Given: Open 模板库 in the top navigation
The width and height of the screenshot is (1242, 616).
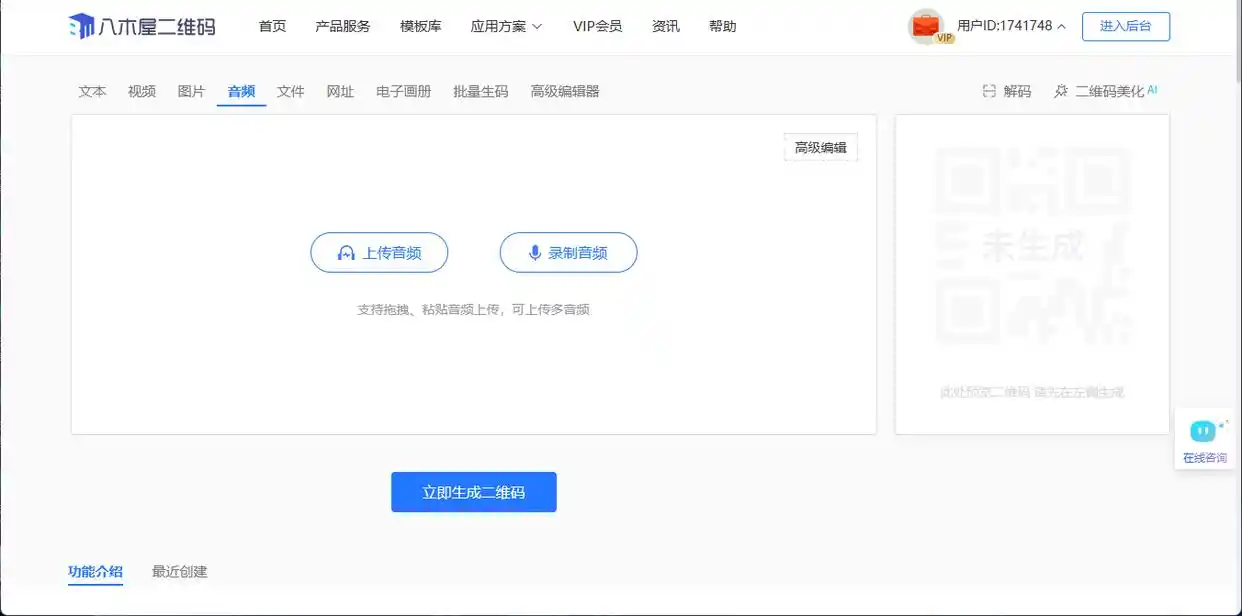Looking at the screenshot, I should pos(421,26).
